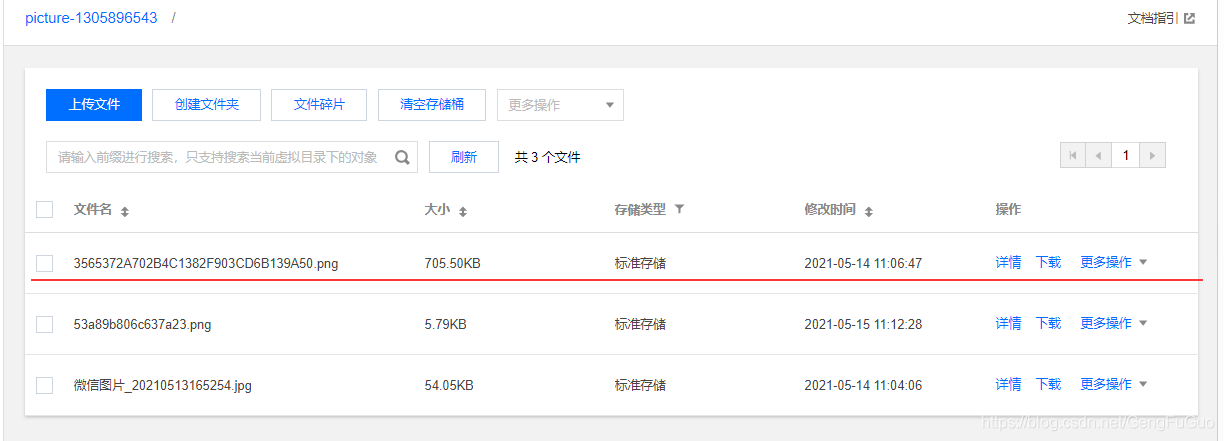Screen dimensions: 1224x441
Task: Filter by storage type funnel icon
Action: pos(680,210)
